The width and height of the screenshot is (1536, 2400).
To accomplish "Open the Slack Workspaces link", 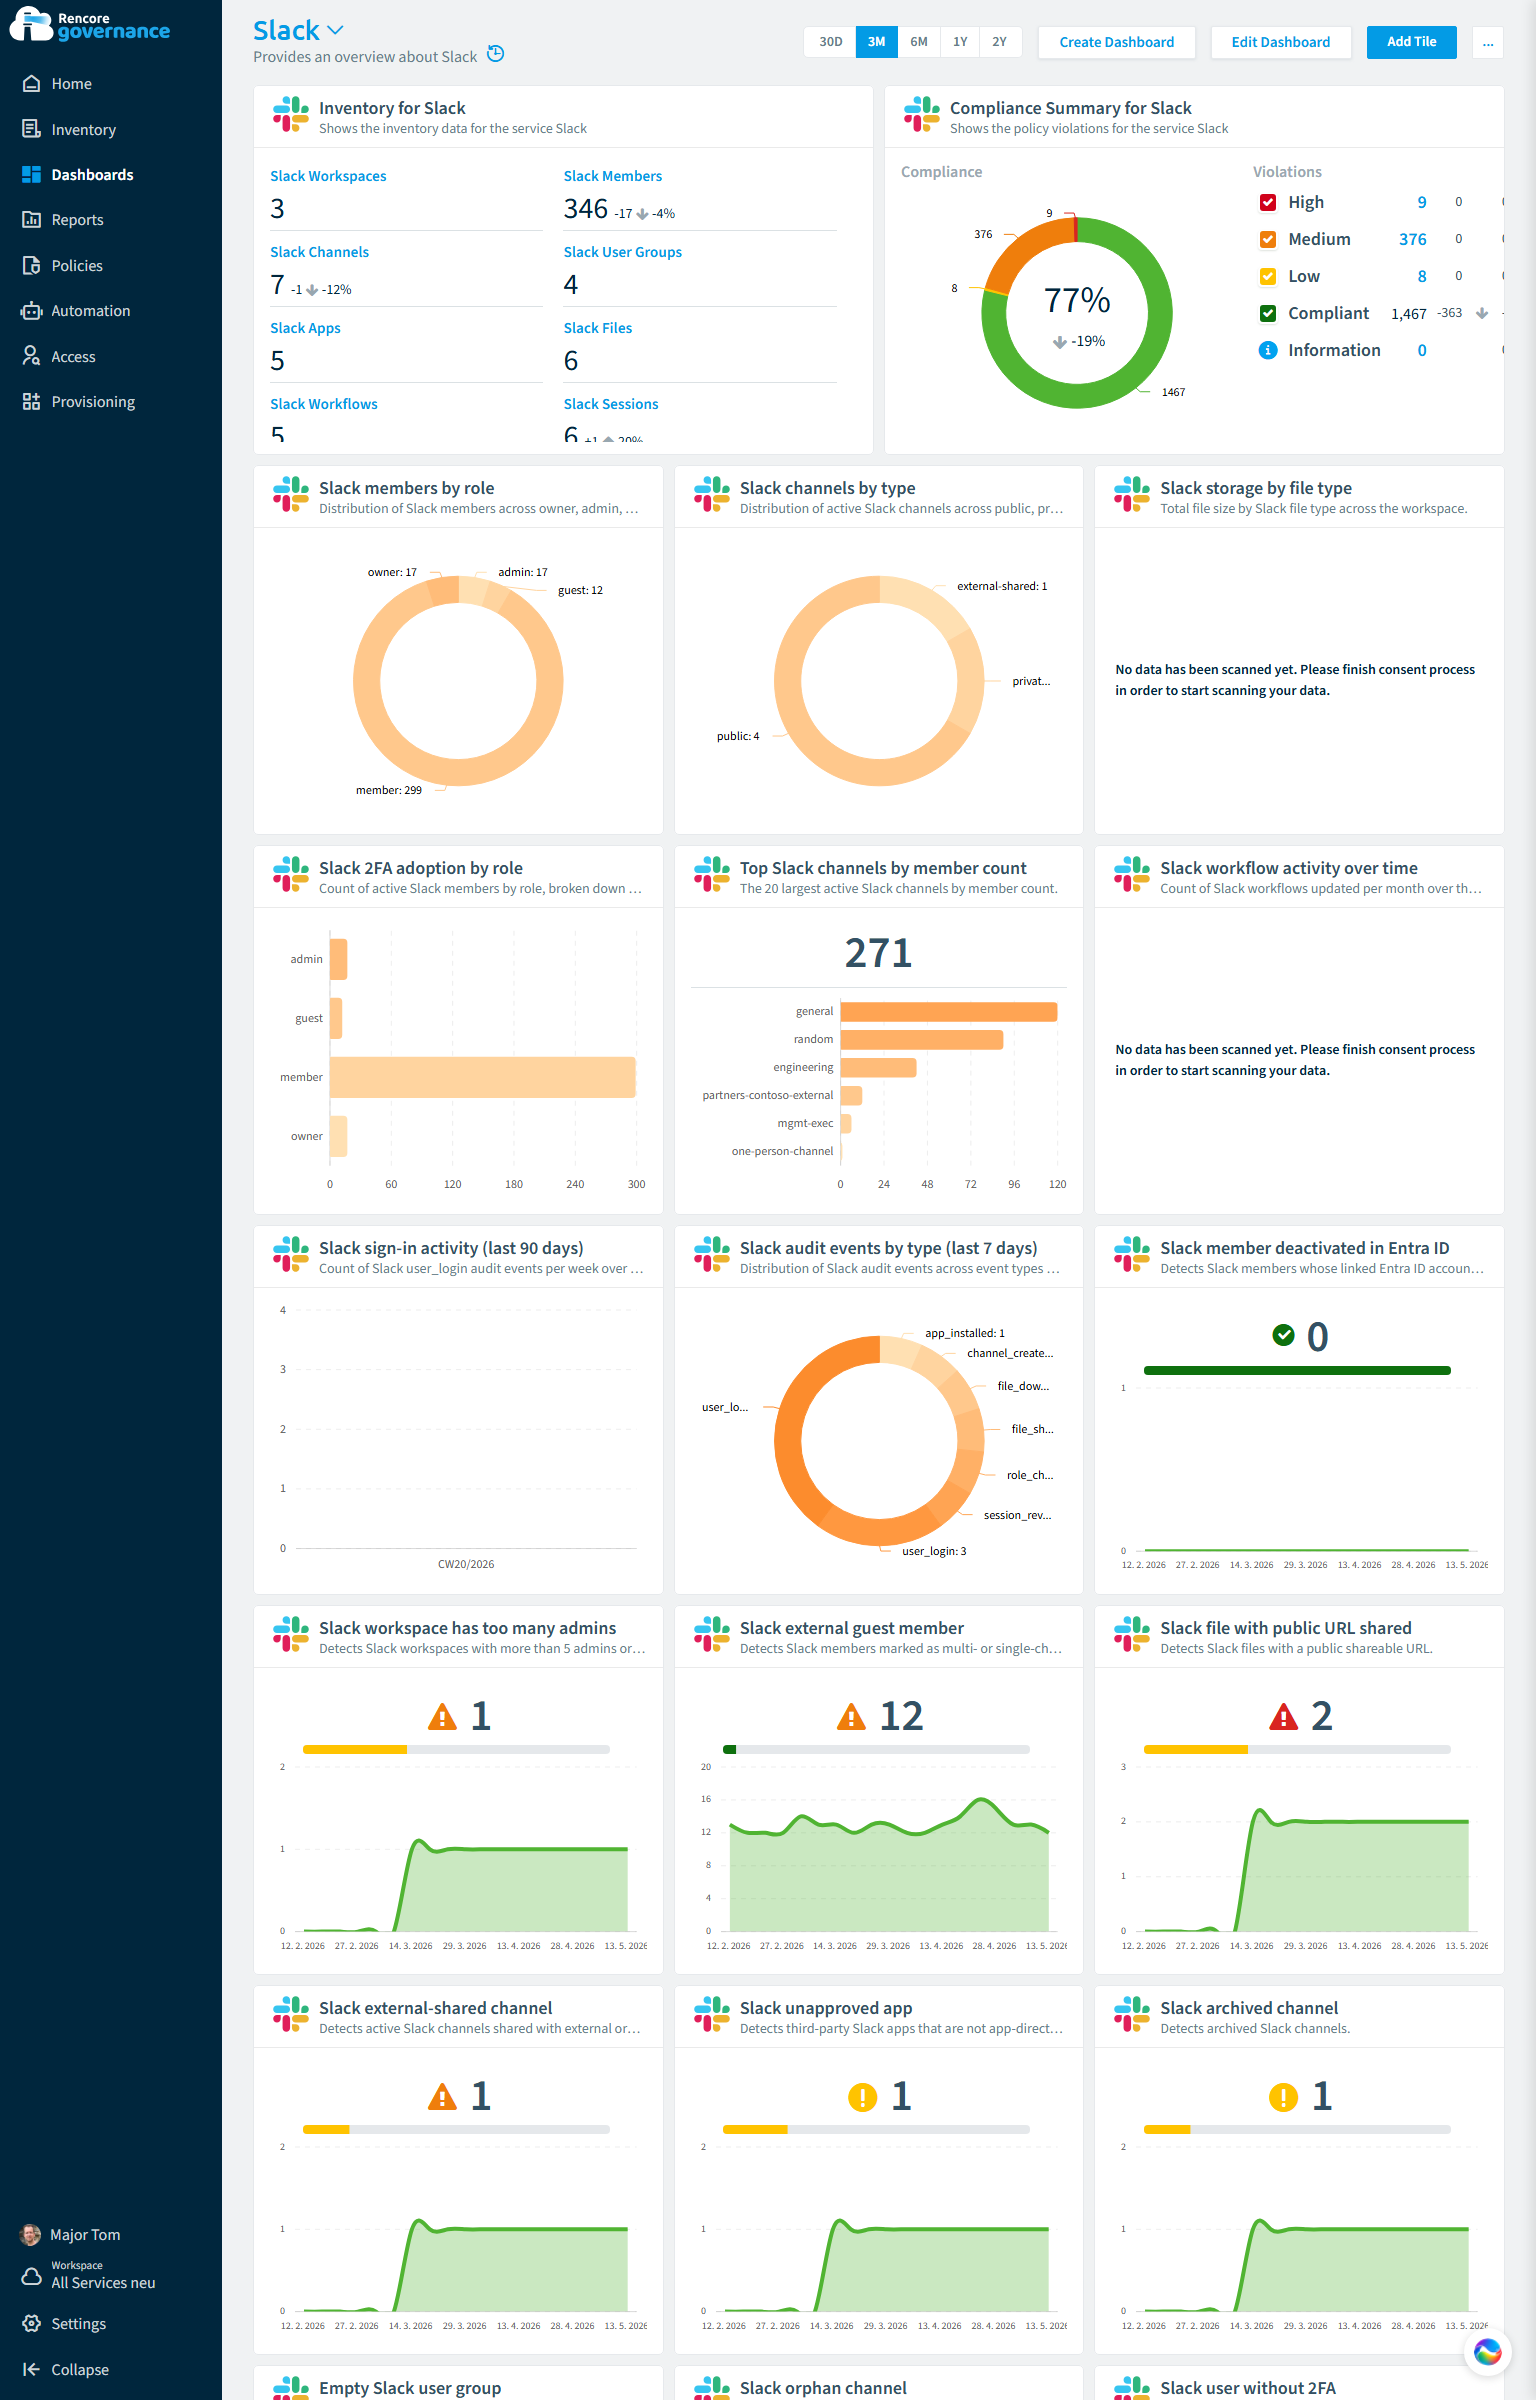I will 328,176.
